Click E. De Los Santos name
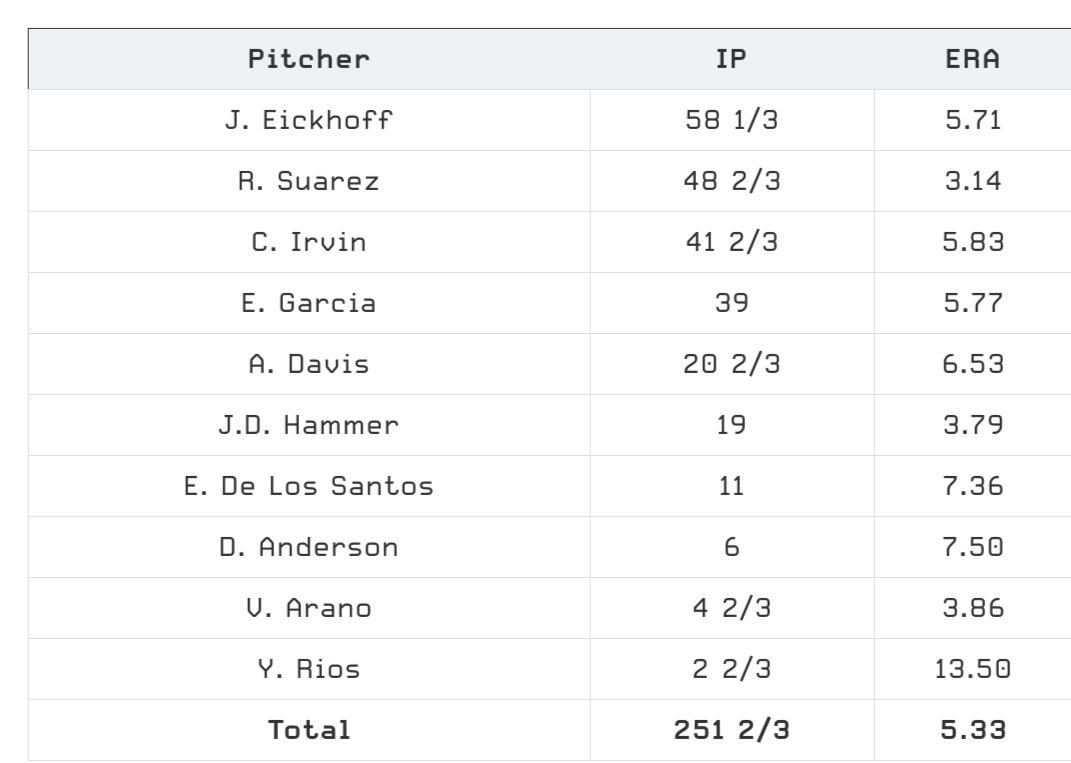This screenshot has width=1071, height=763. (x=309, y=486)
